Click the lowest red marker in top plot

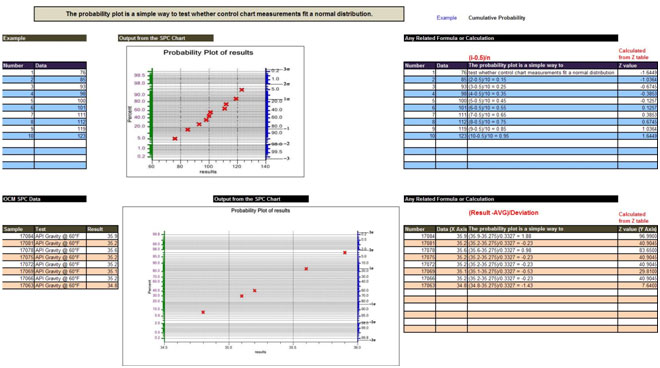pos(175,139)
